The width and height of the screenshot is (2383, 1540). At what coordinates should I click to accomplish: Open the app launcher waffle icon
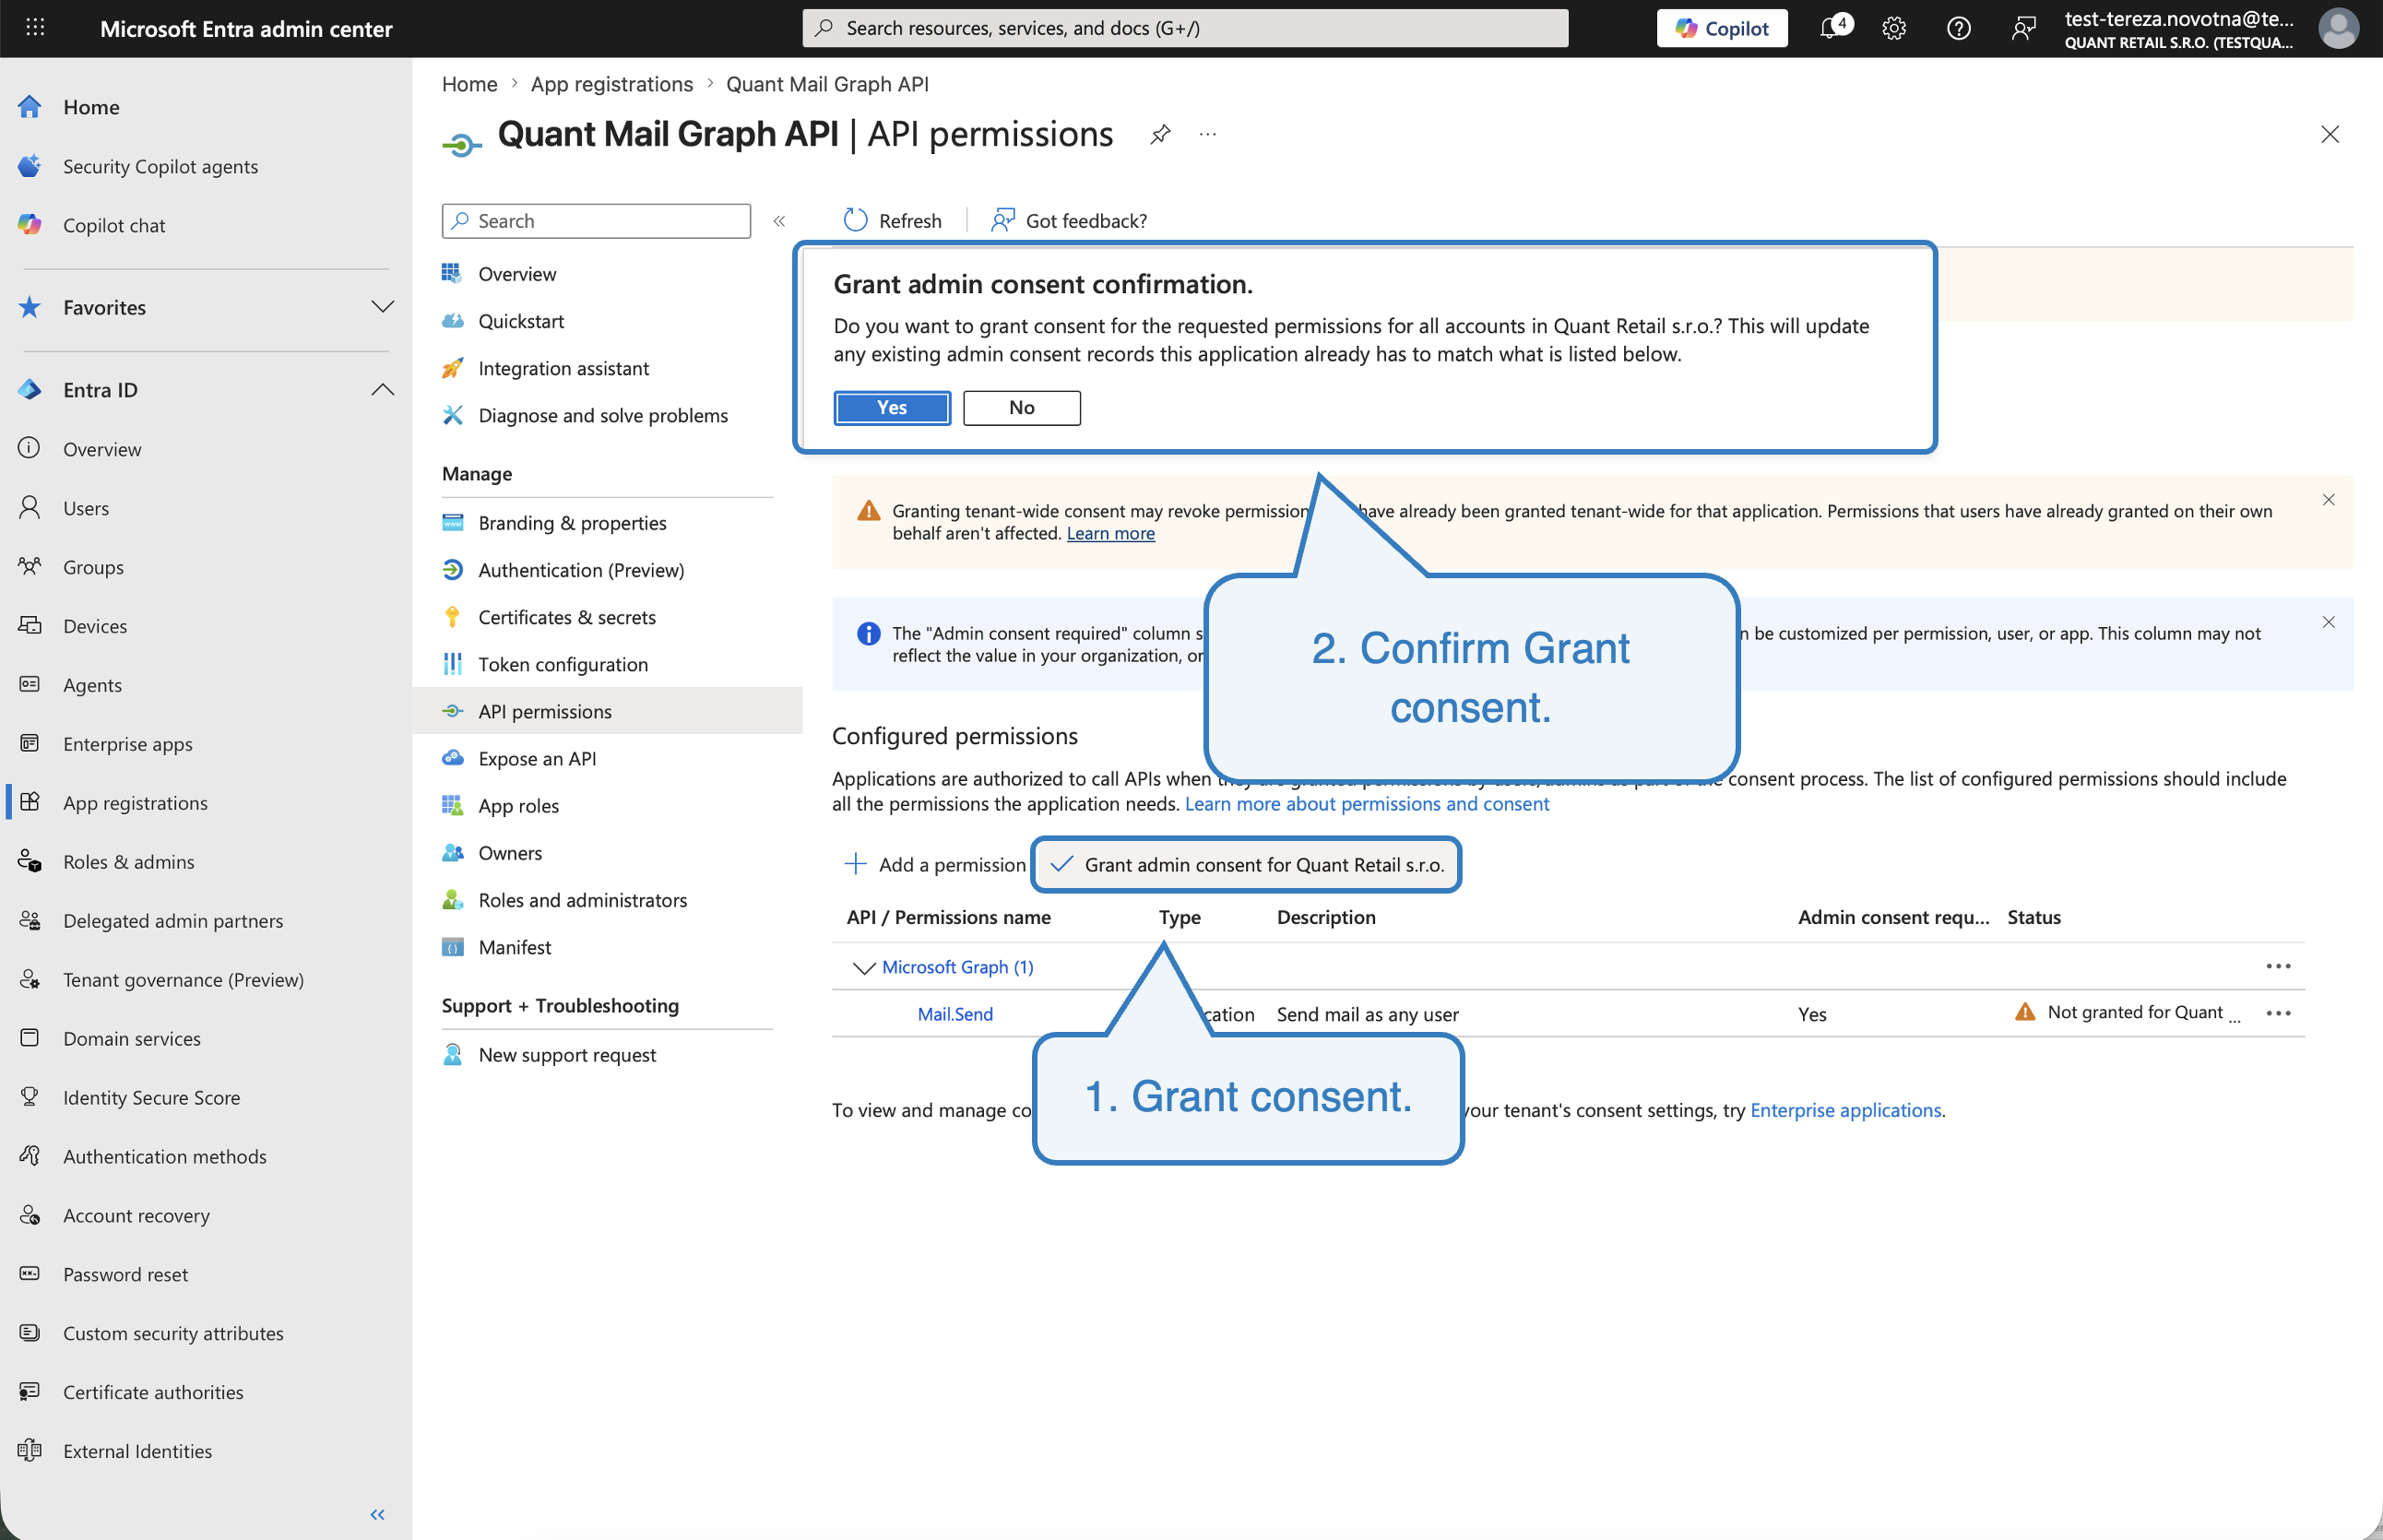[x=35, y=28]
